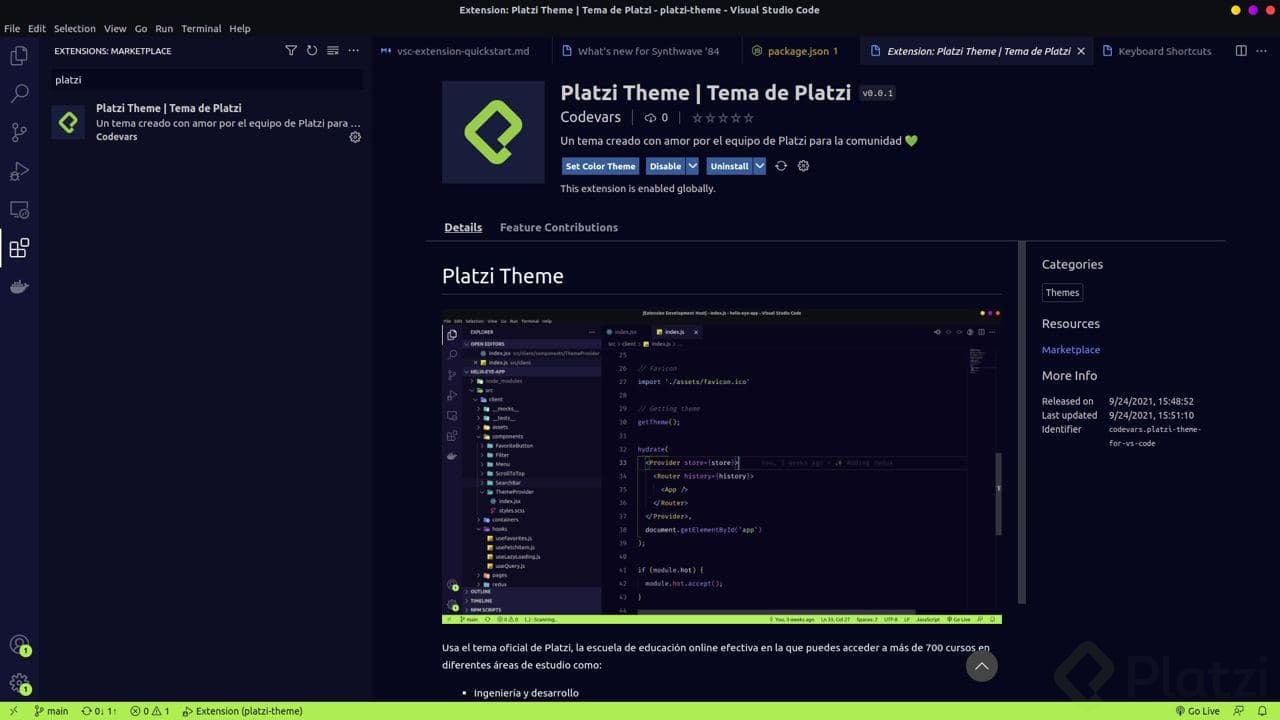
Task: Open the Accounts menu icon
Action: click(19, 645)
